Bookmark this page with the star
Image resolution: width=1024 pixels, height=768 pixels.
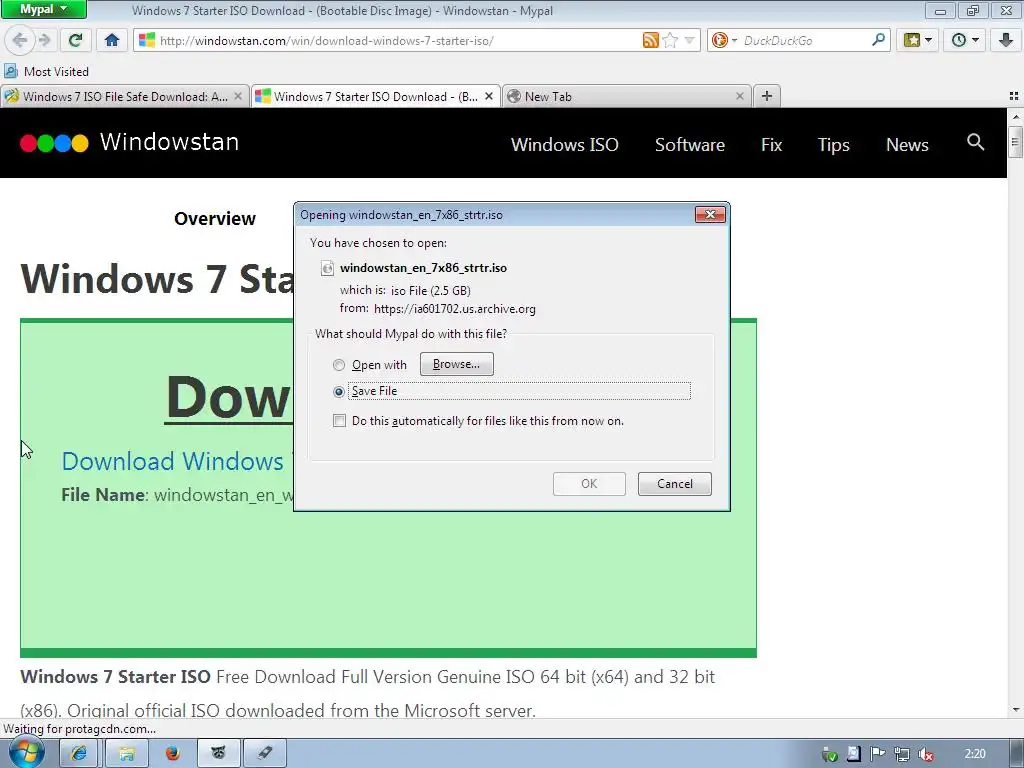pos(670,40)
